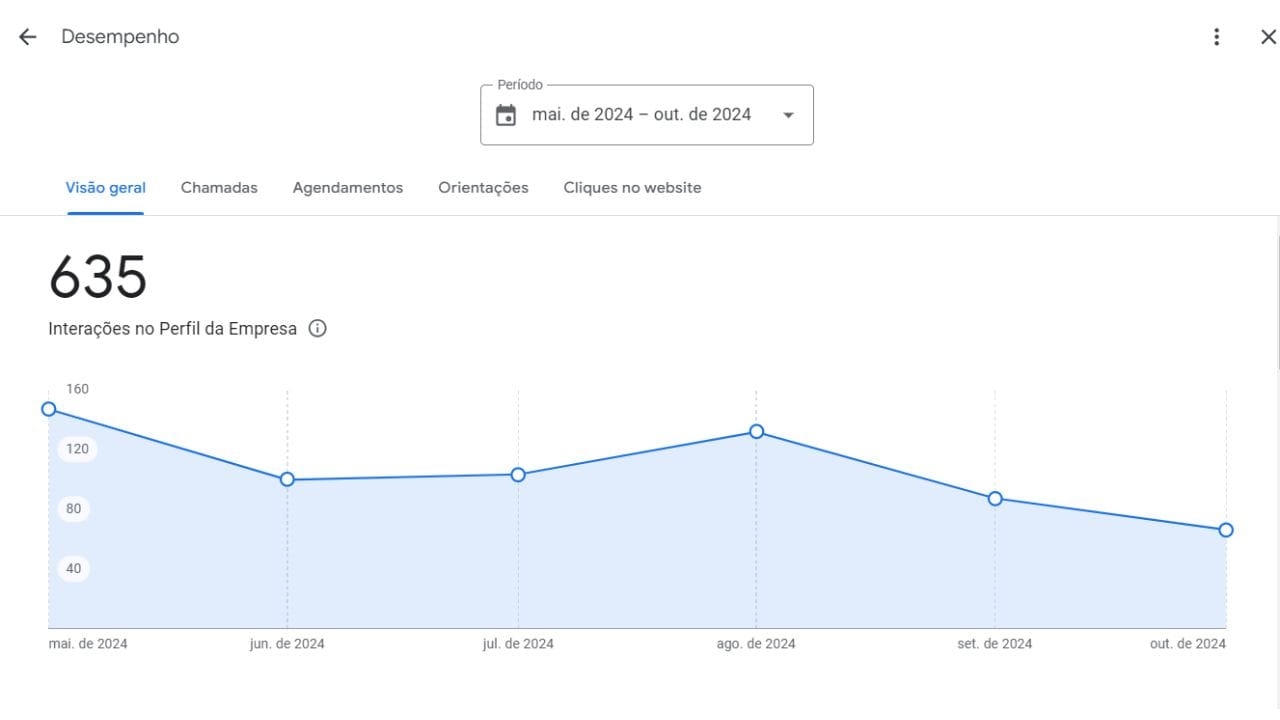The image size is (1280, 720).
Task: Click the Visão geral tab label
Action: click(105, 187)
